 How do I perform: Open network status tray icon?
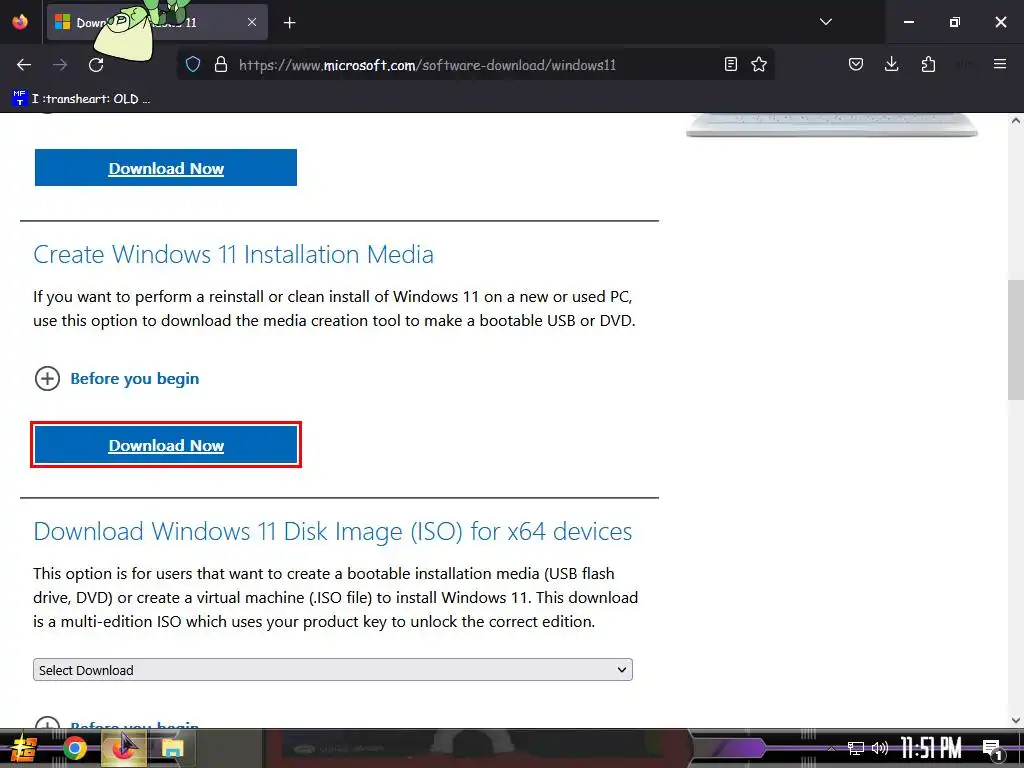(856, 748)
